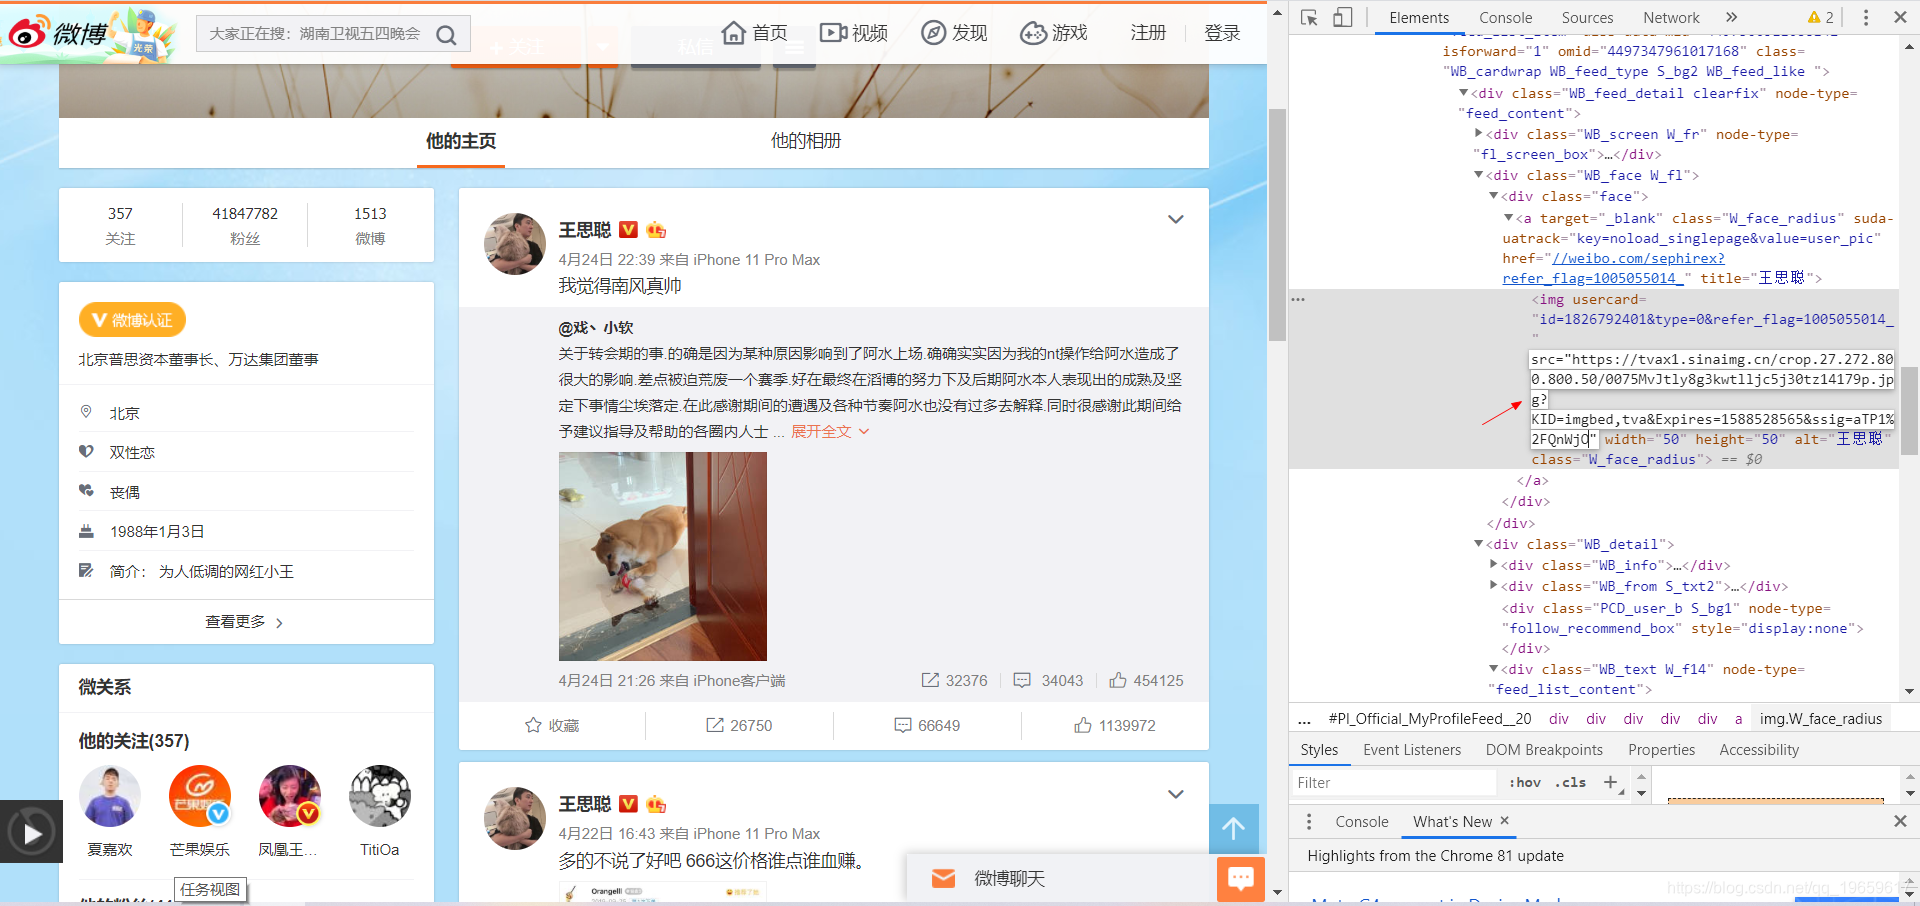Image resolution: width=1920 pixels, height=906 pixels.
Task: Toggle the :hov element state panel
Action: [1524, 782]
